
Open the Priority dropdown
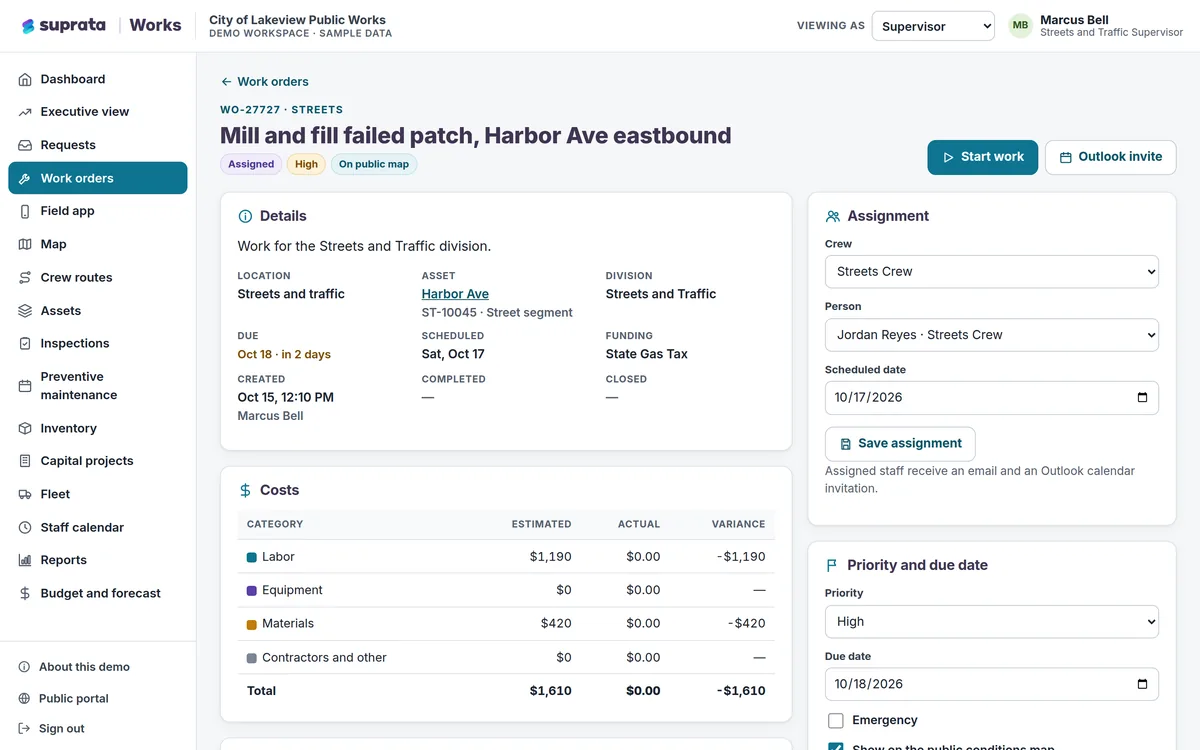992,621
